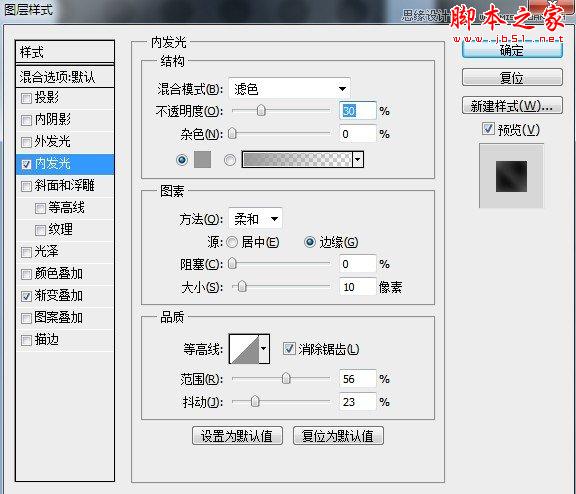Enable the 光泽 checkbox

pos(26,252)
